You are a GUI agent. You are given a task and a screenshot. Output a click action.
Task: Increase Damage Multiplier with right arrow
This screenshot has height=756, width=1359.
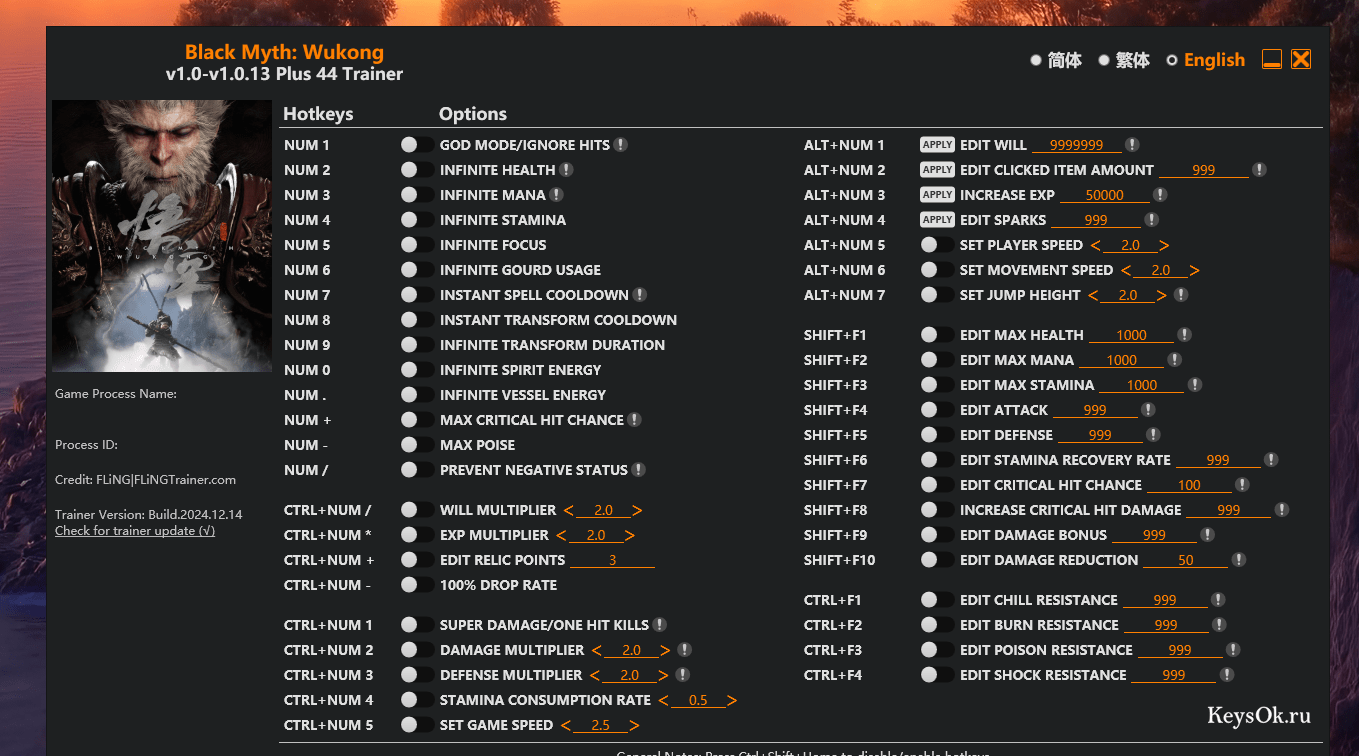coord(665,650)
